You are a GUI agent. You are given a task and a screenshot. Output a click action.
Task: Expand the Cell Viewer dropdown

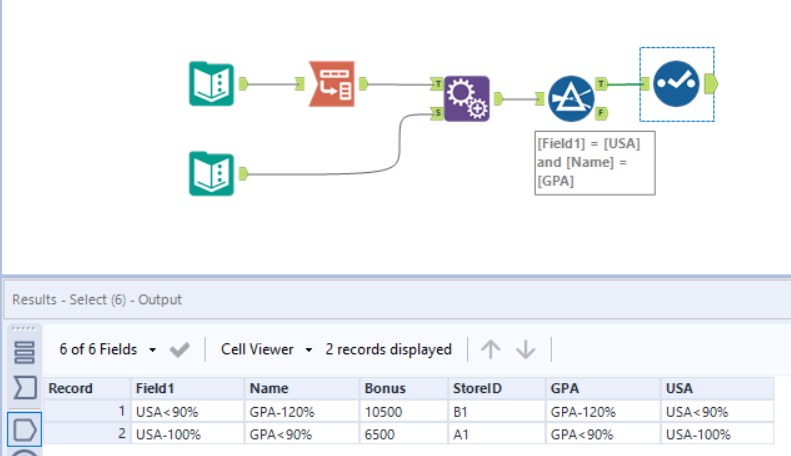267,349
